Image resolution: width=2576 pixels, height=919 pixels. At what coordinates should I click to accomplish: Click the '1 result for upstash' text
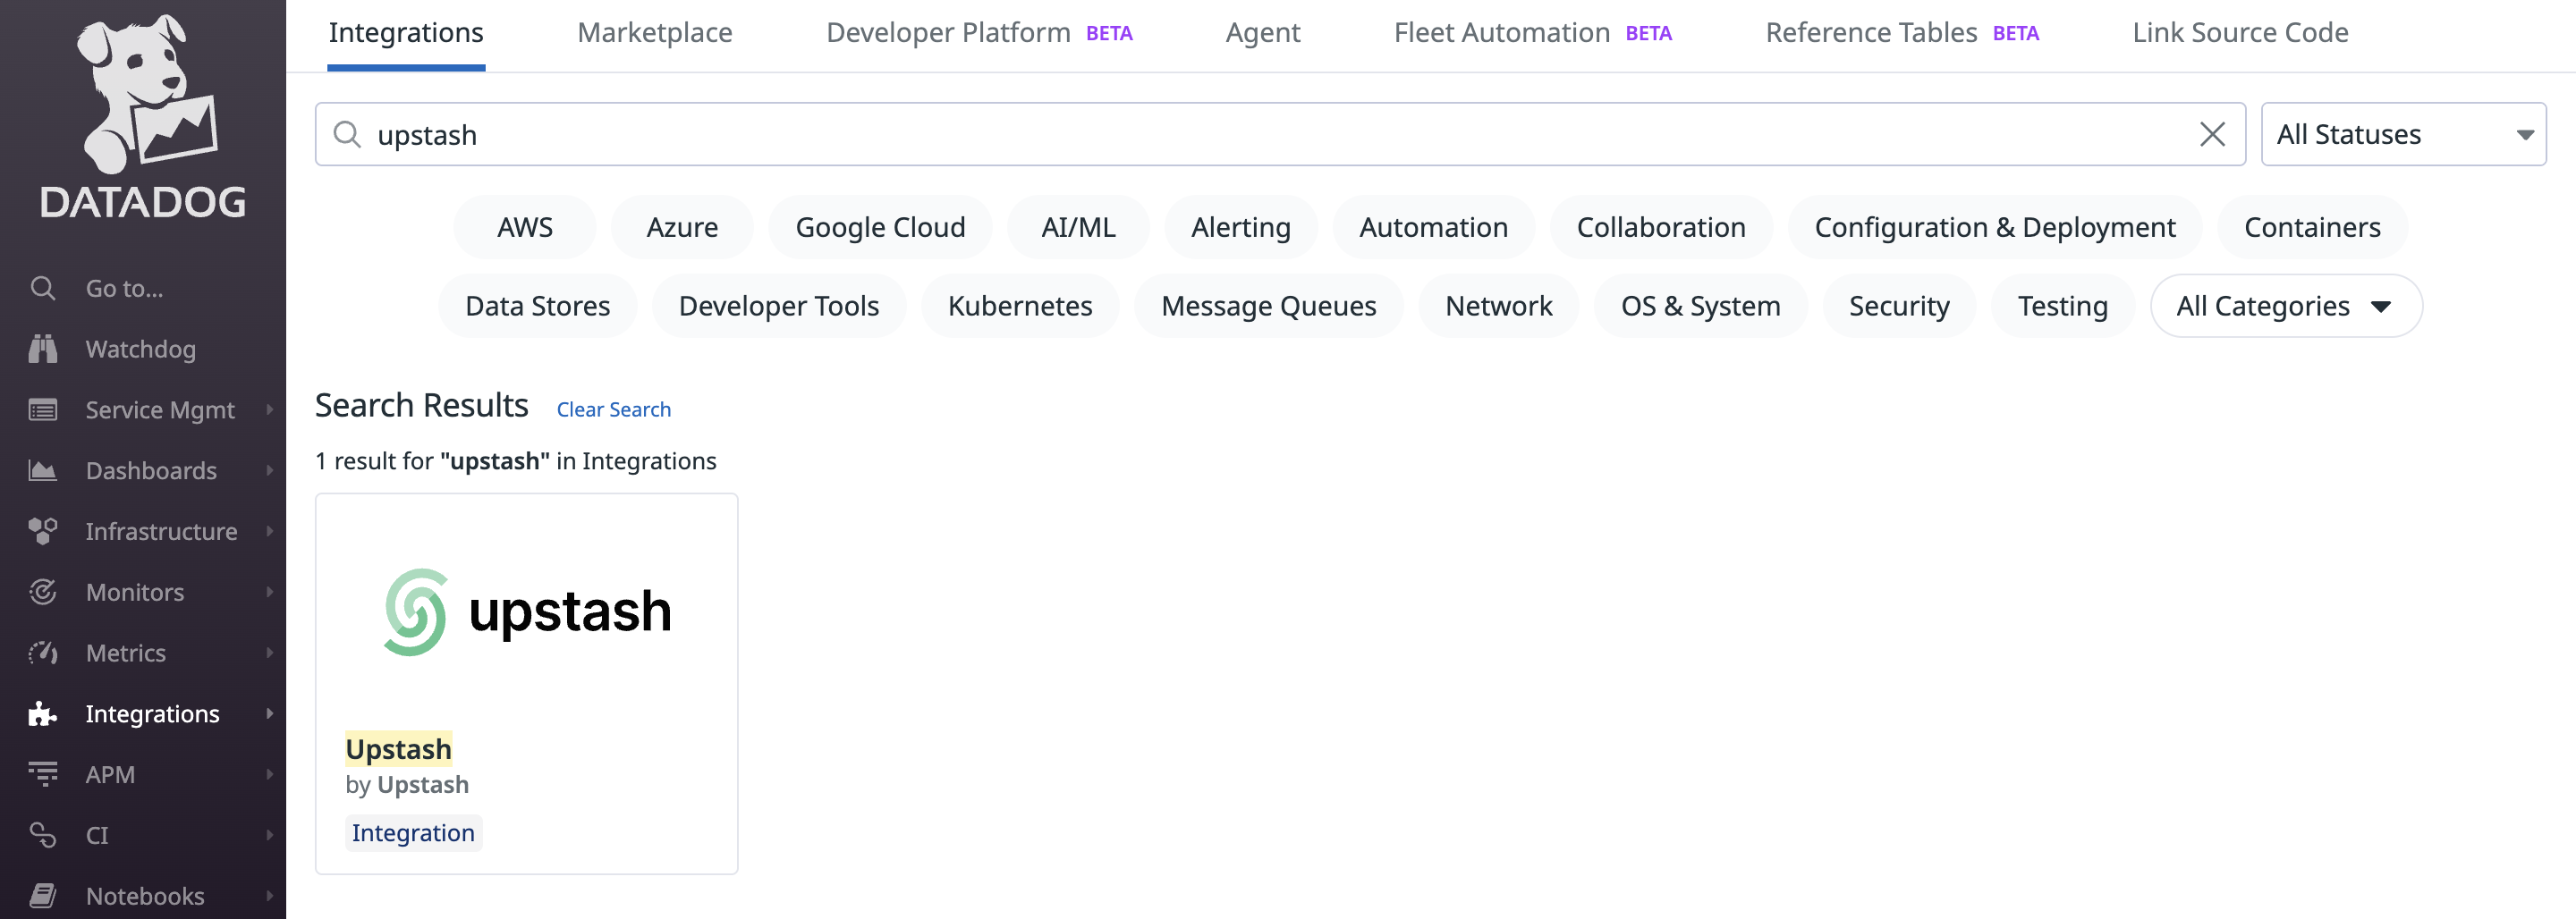point(515,461)
